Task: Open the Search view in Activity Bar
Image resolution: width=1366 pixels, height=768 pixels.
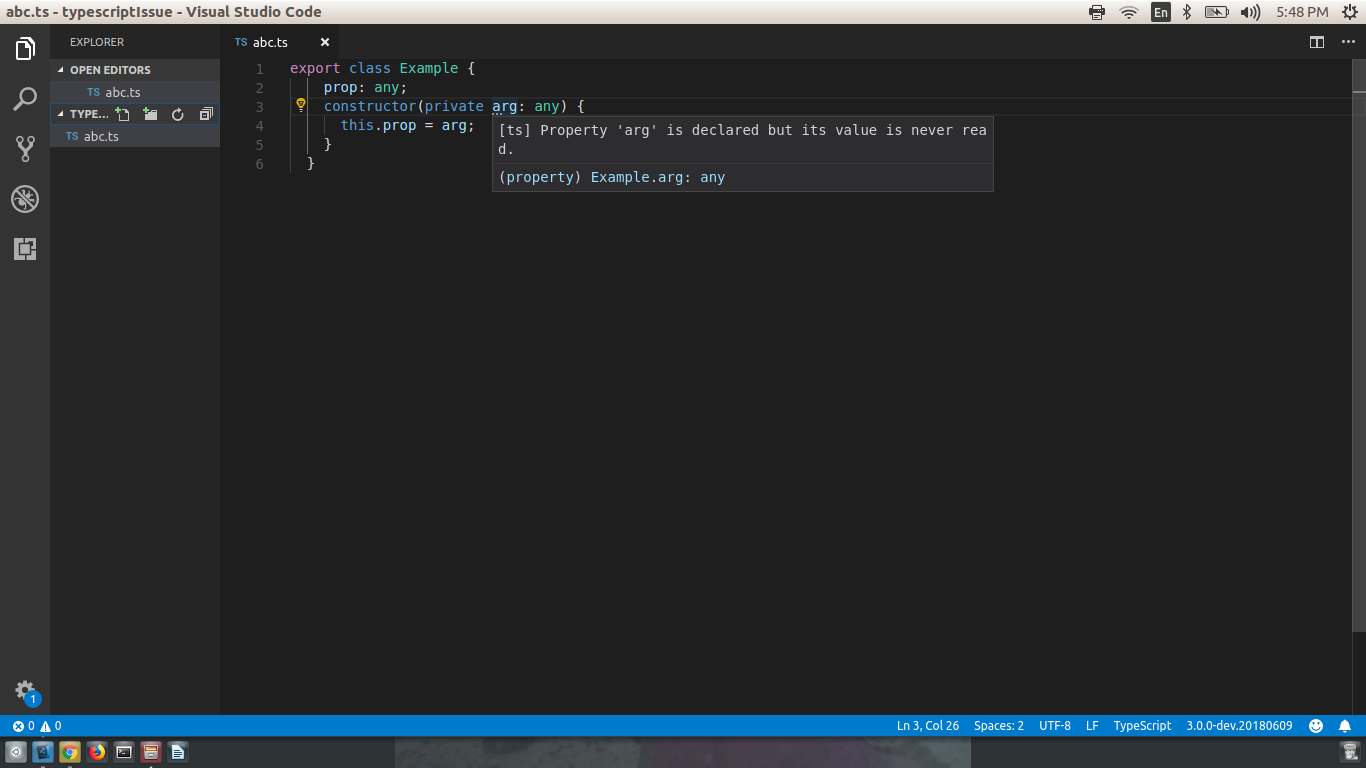Action: point(25,99)
